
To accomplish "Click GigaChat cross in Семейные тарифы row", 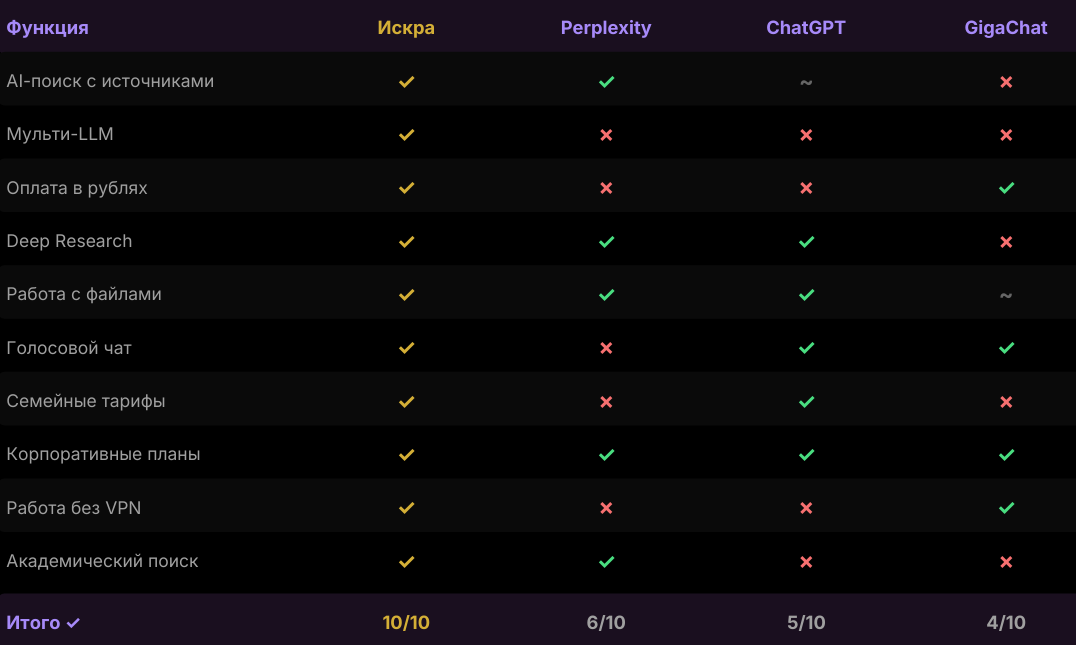I will (x=1006, y=401).
